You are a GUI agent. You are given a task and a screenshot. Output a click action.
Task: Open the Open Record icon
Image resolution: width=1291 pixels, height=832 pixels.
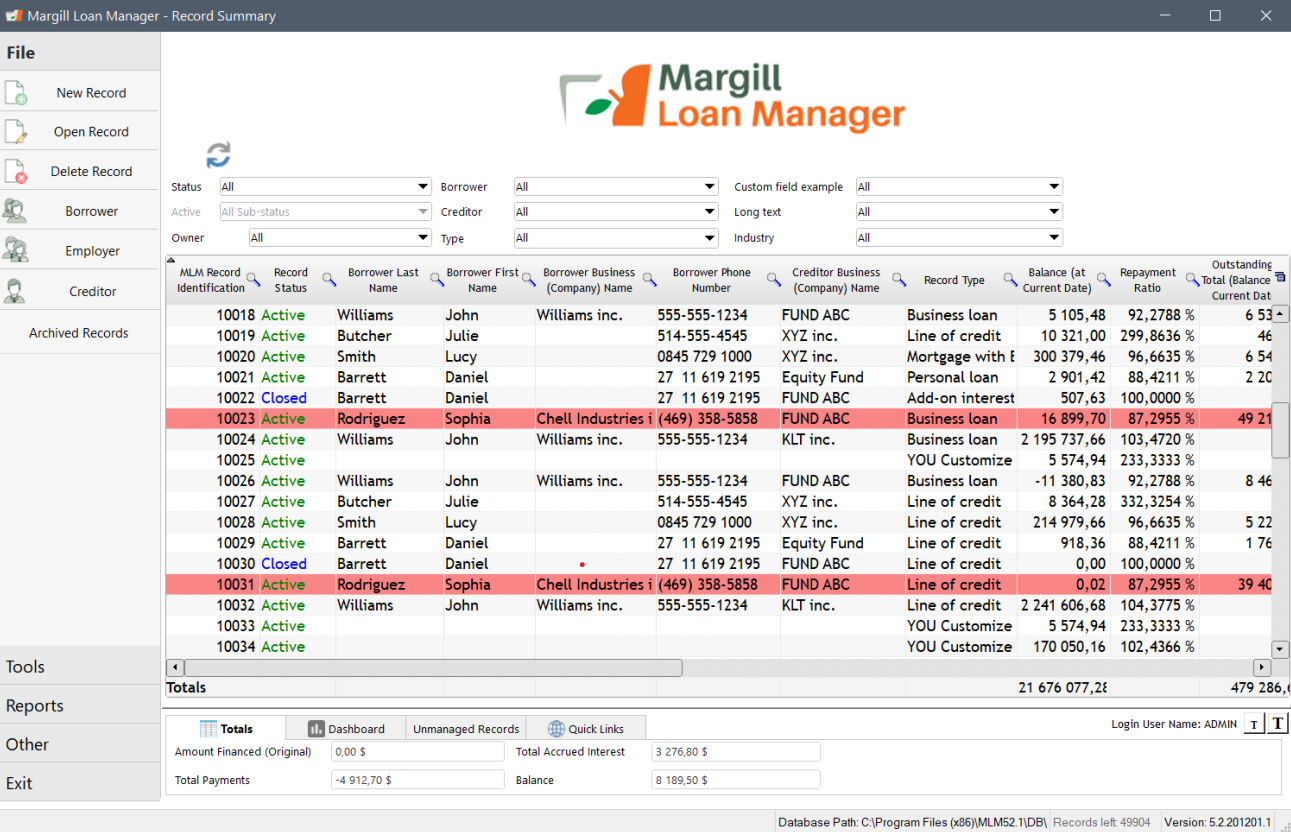tap(17, 131)
